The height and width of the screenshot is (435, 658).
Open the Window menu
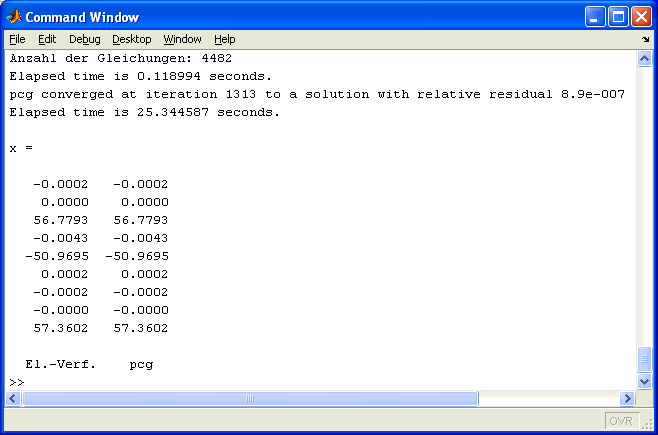(182, 39)
